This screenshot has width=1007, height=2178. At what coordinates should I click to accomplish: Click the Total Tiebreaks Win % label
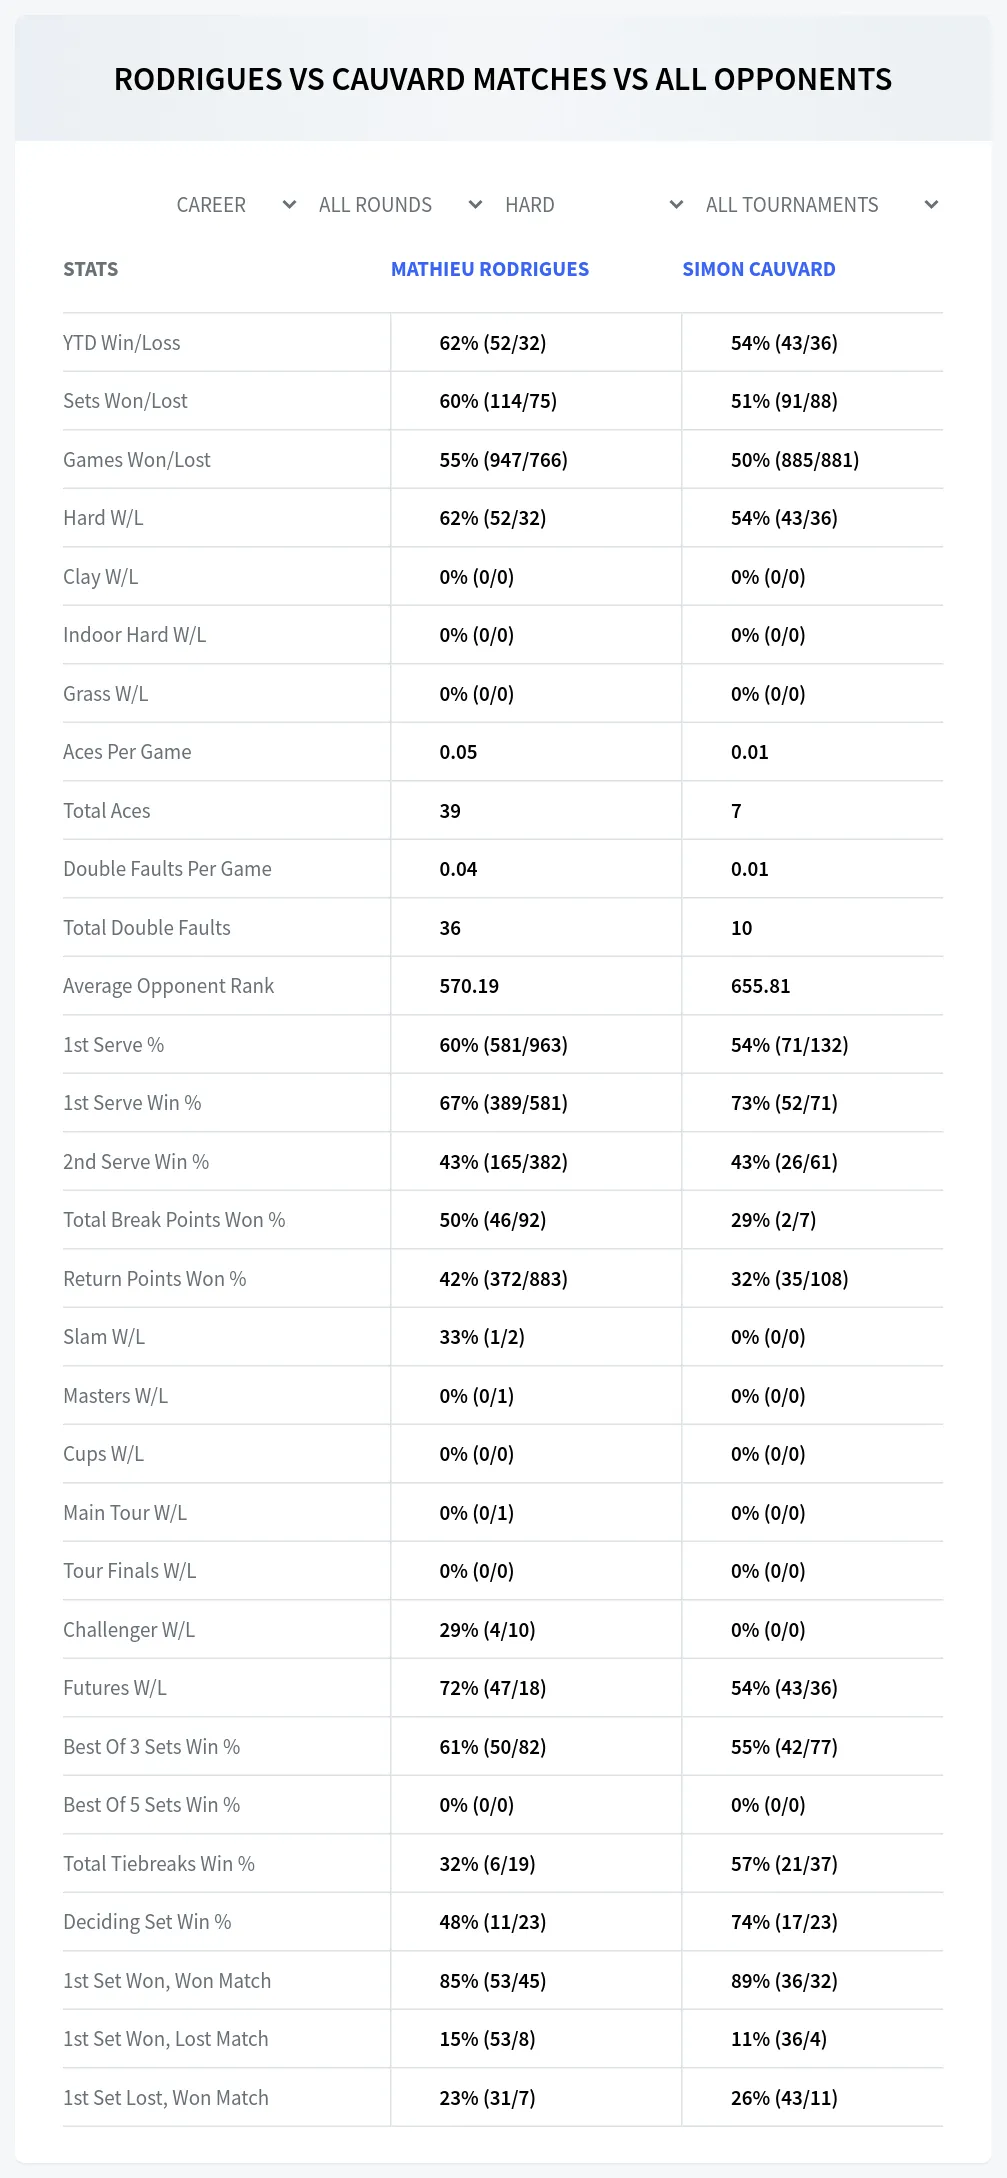(159, 1864)
